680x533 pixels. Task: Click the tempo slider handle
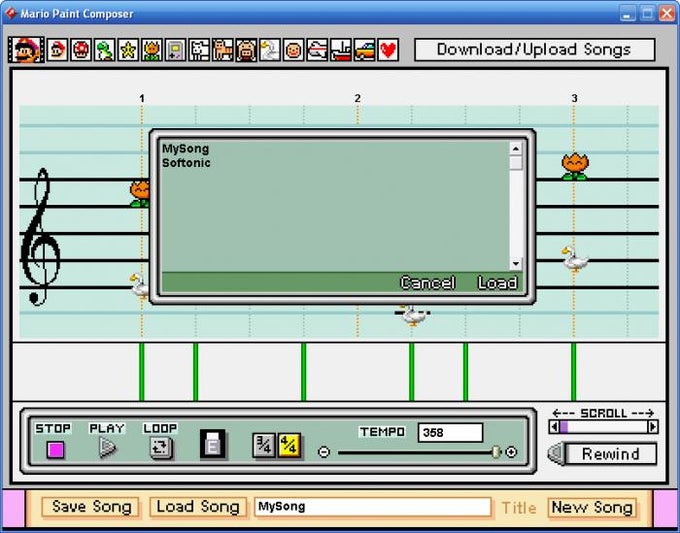(x=496, y=452)
